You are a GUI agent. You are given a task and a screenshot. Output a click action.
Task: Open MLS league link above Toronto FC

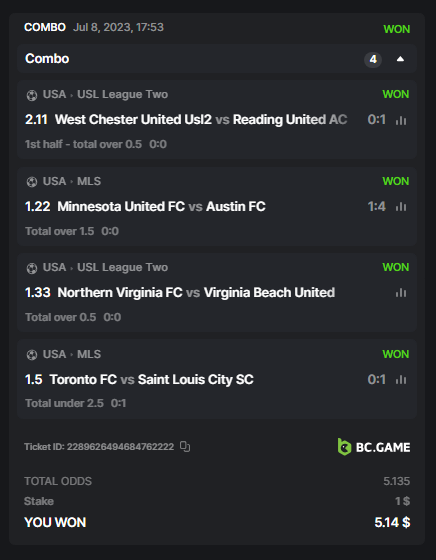pos(89,354)
